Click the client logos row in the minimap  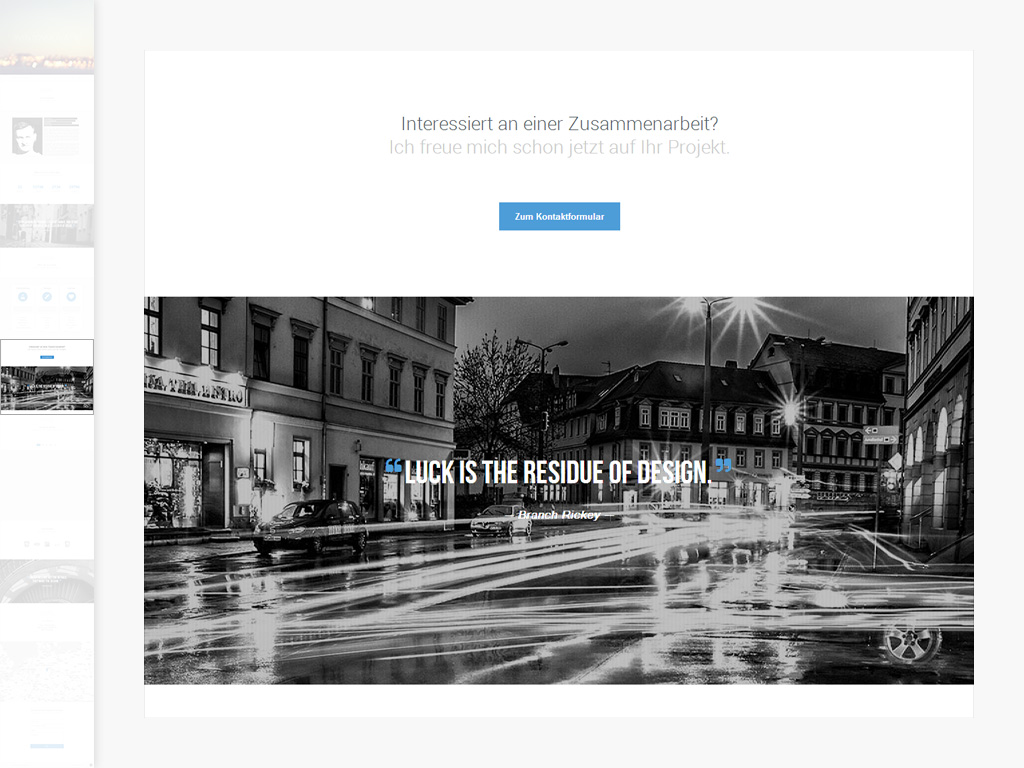point(47,543)
